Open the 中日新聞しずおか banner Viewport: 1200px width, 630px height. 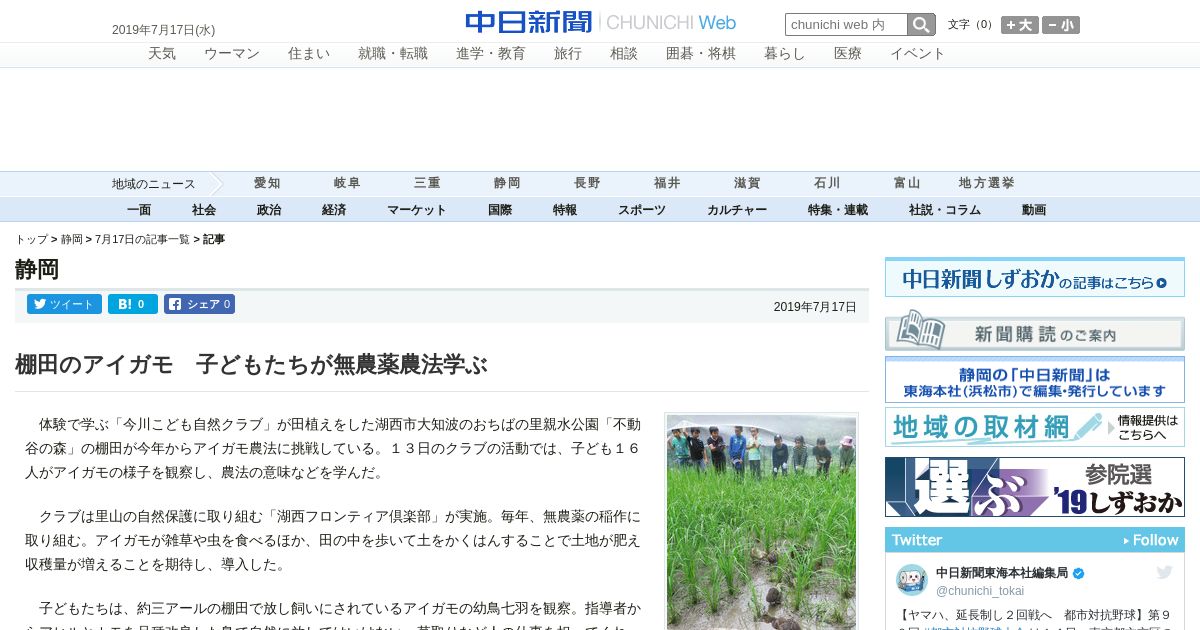[x=1035, y=277]
